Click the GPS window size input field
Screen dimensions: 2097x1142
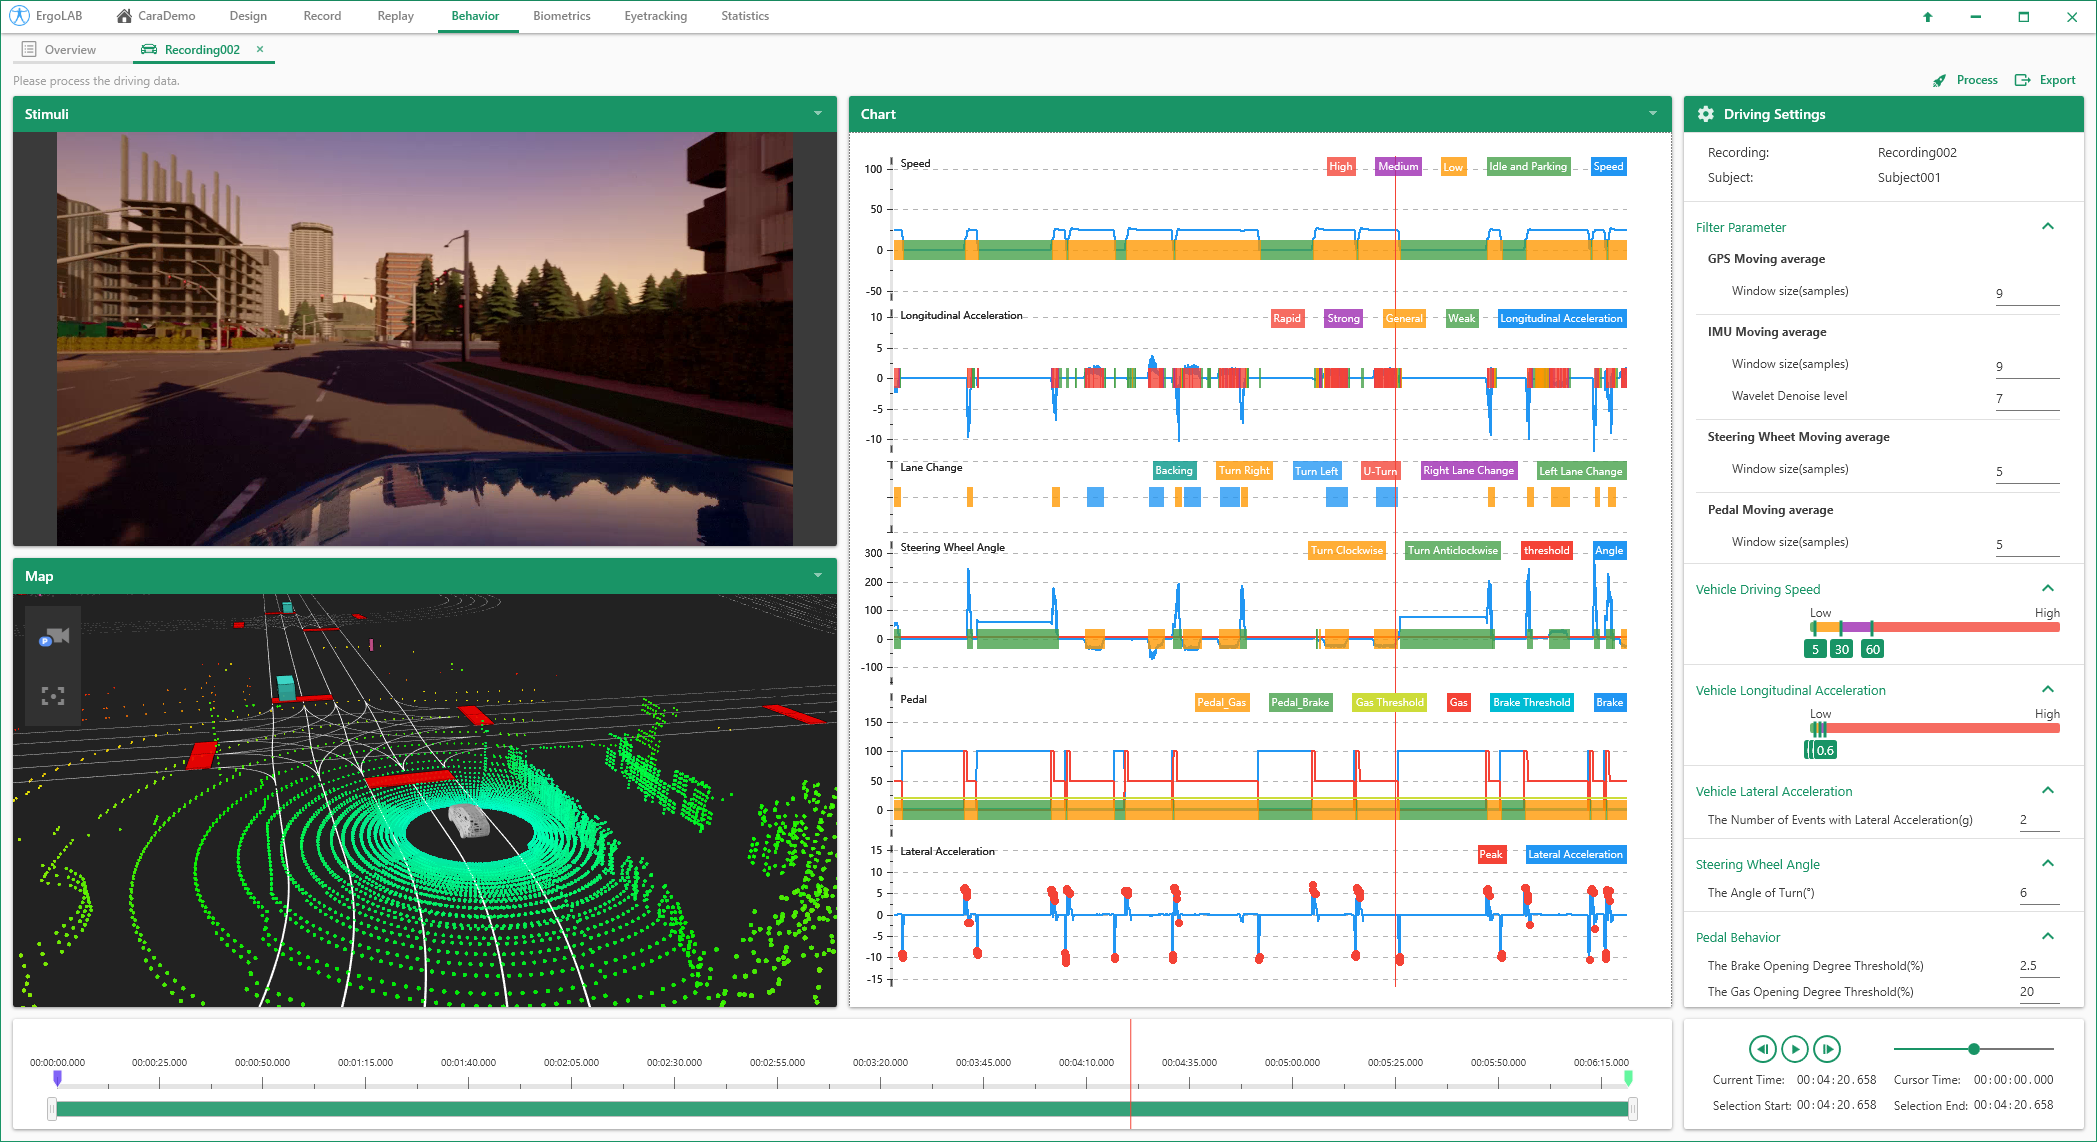tap(2026, 293)
